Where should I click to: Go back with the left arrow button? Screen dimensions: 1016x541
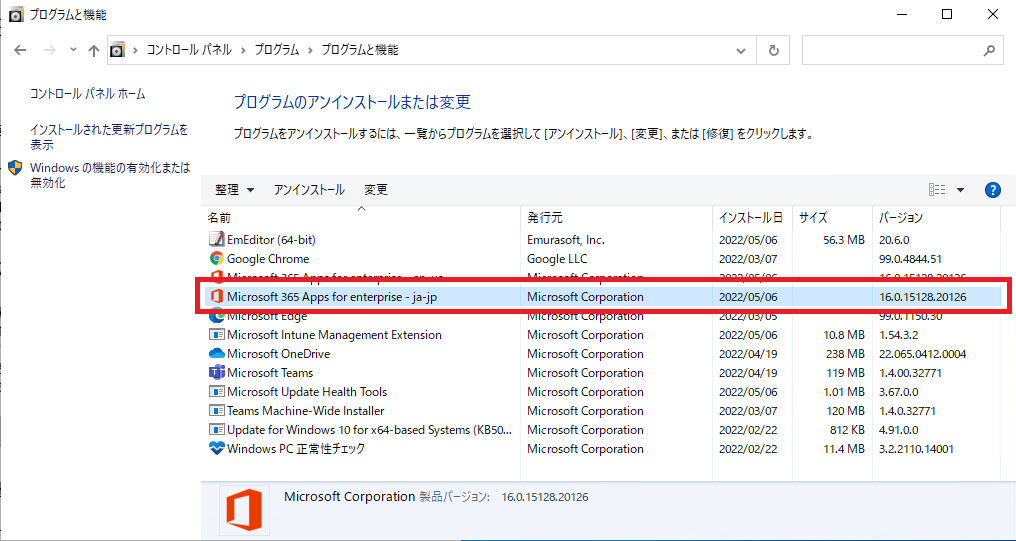click(21, 50)
